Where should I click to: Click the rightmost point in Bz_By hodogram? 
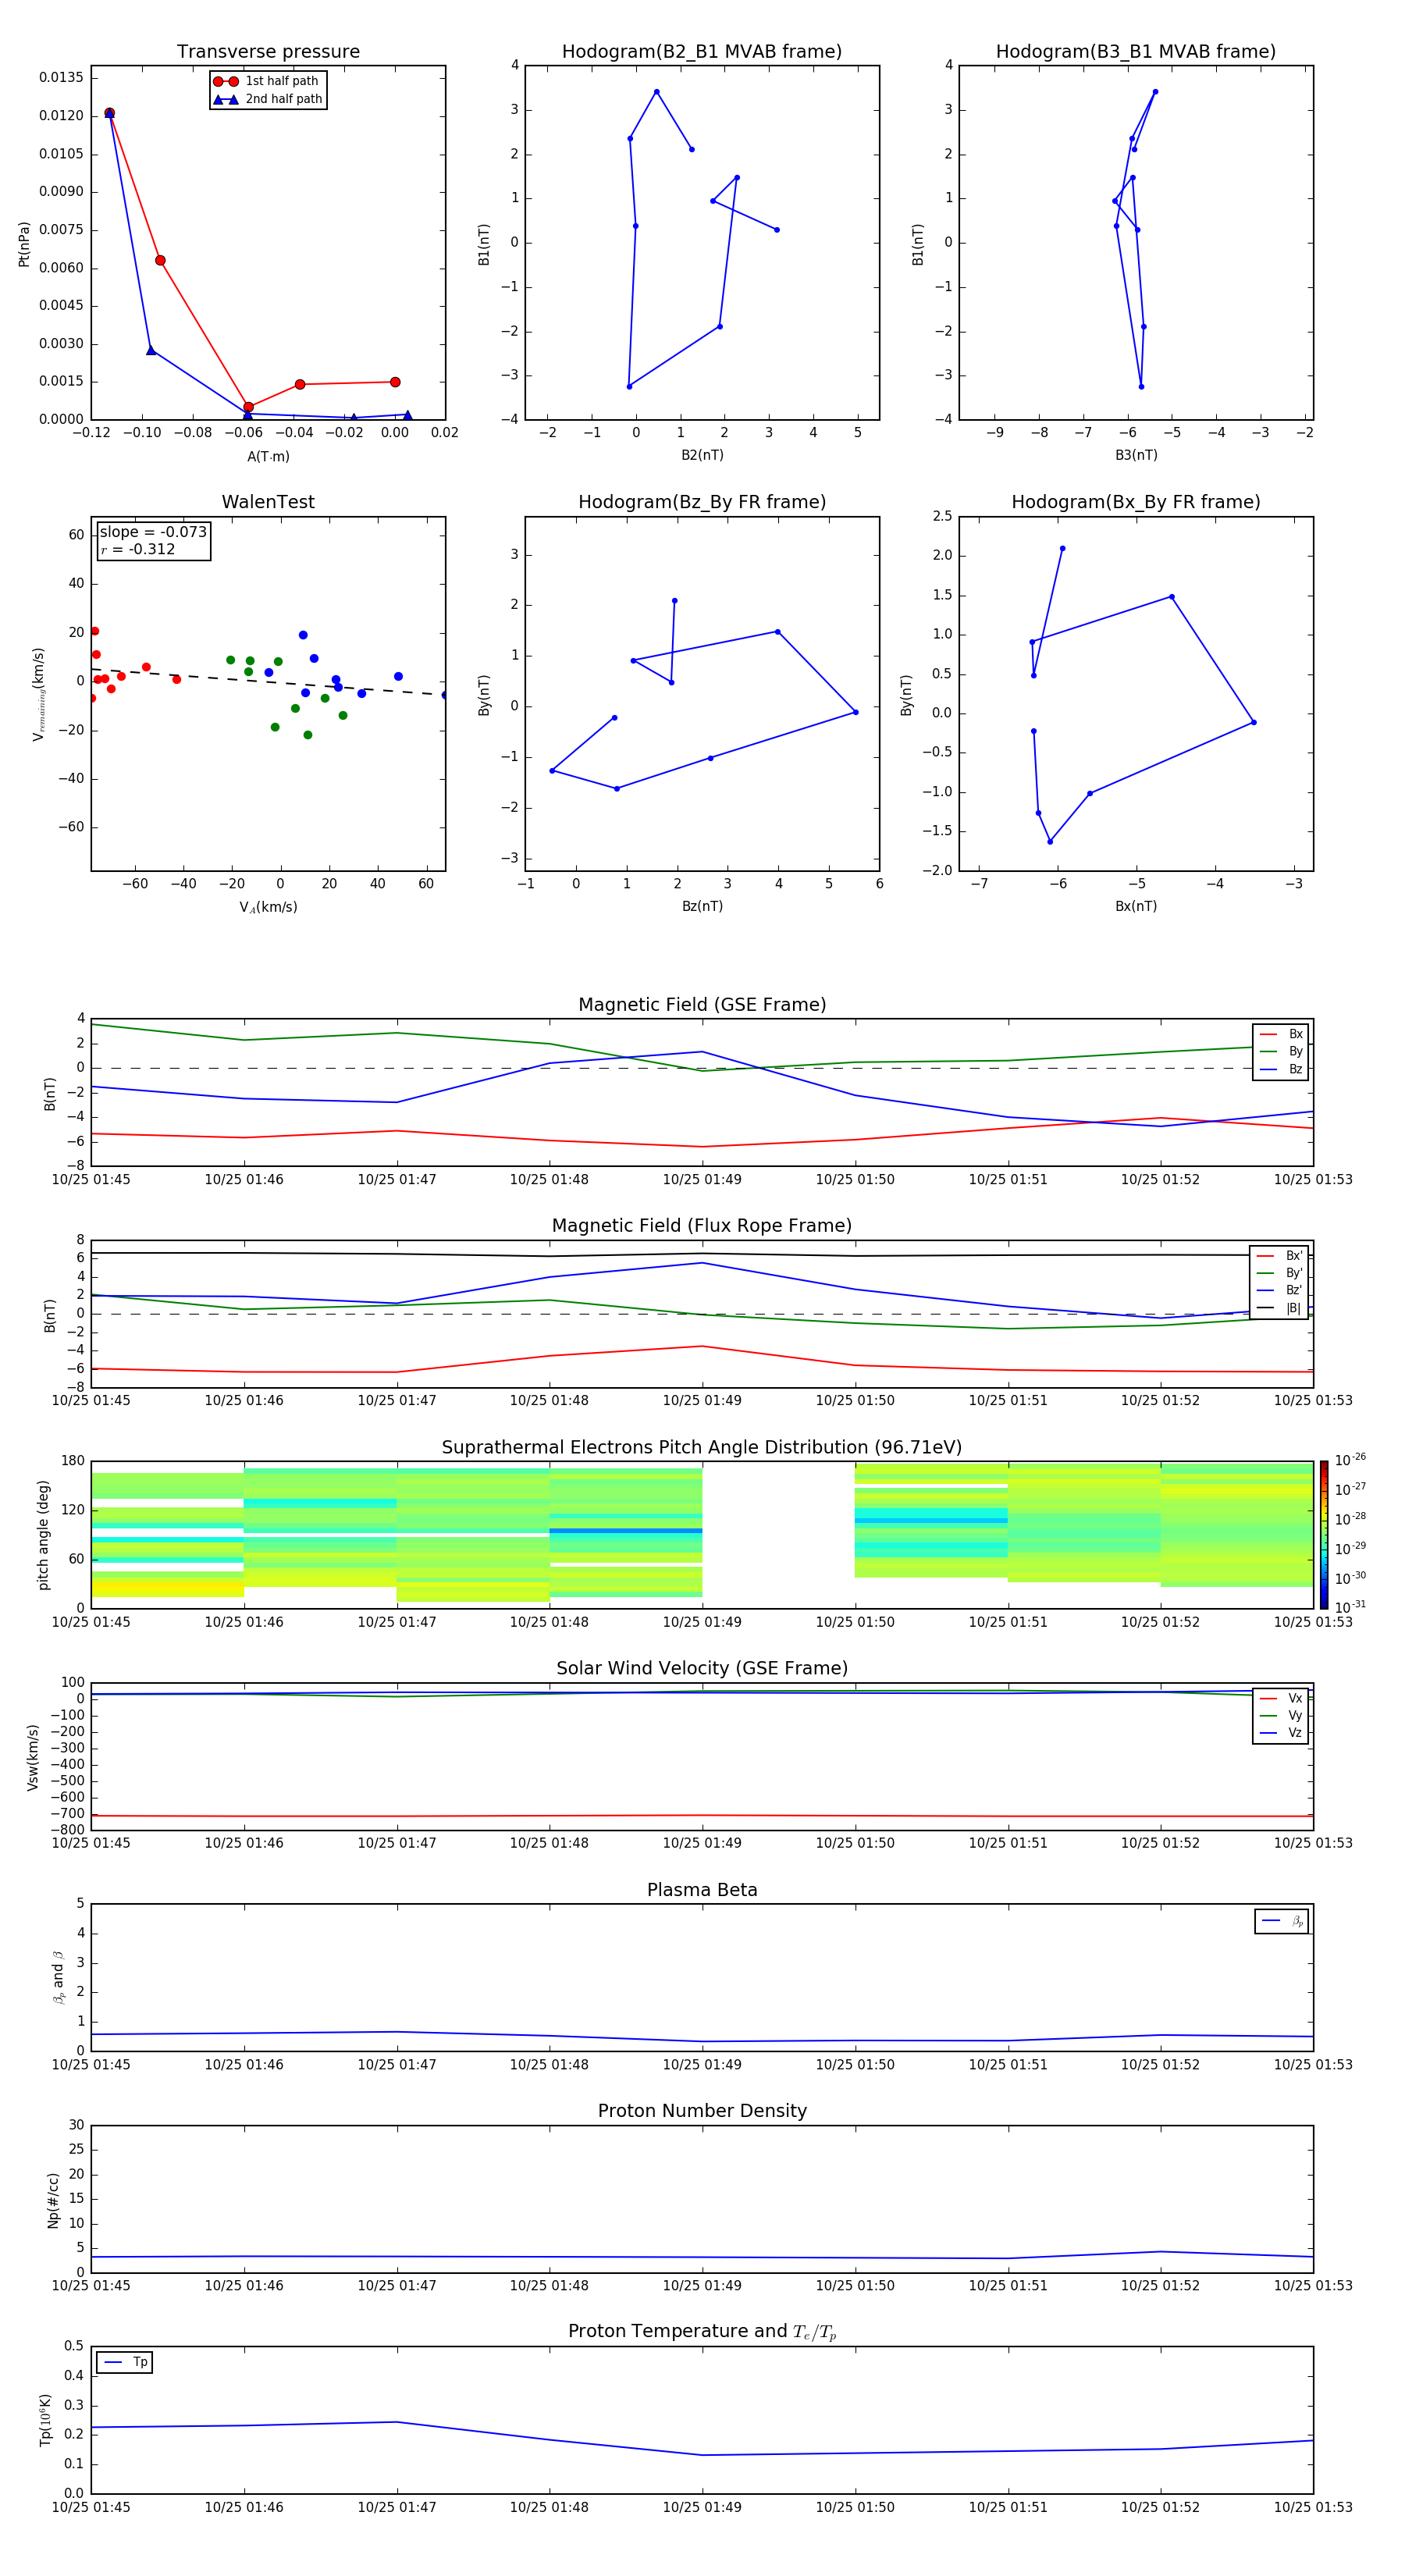pos(855,712)
